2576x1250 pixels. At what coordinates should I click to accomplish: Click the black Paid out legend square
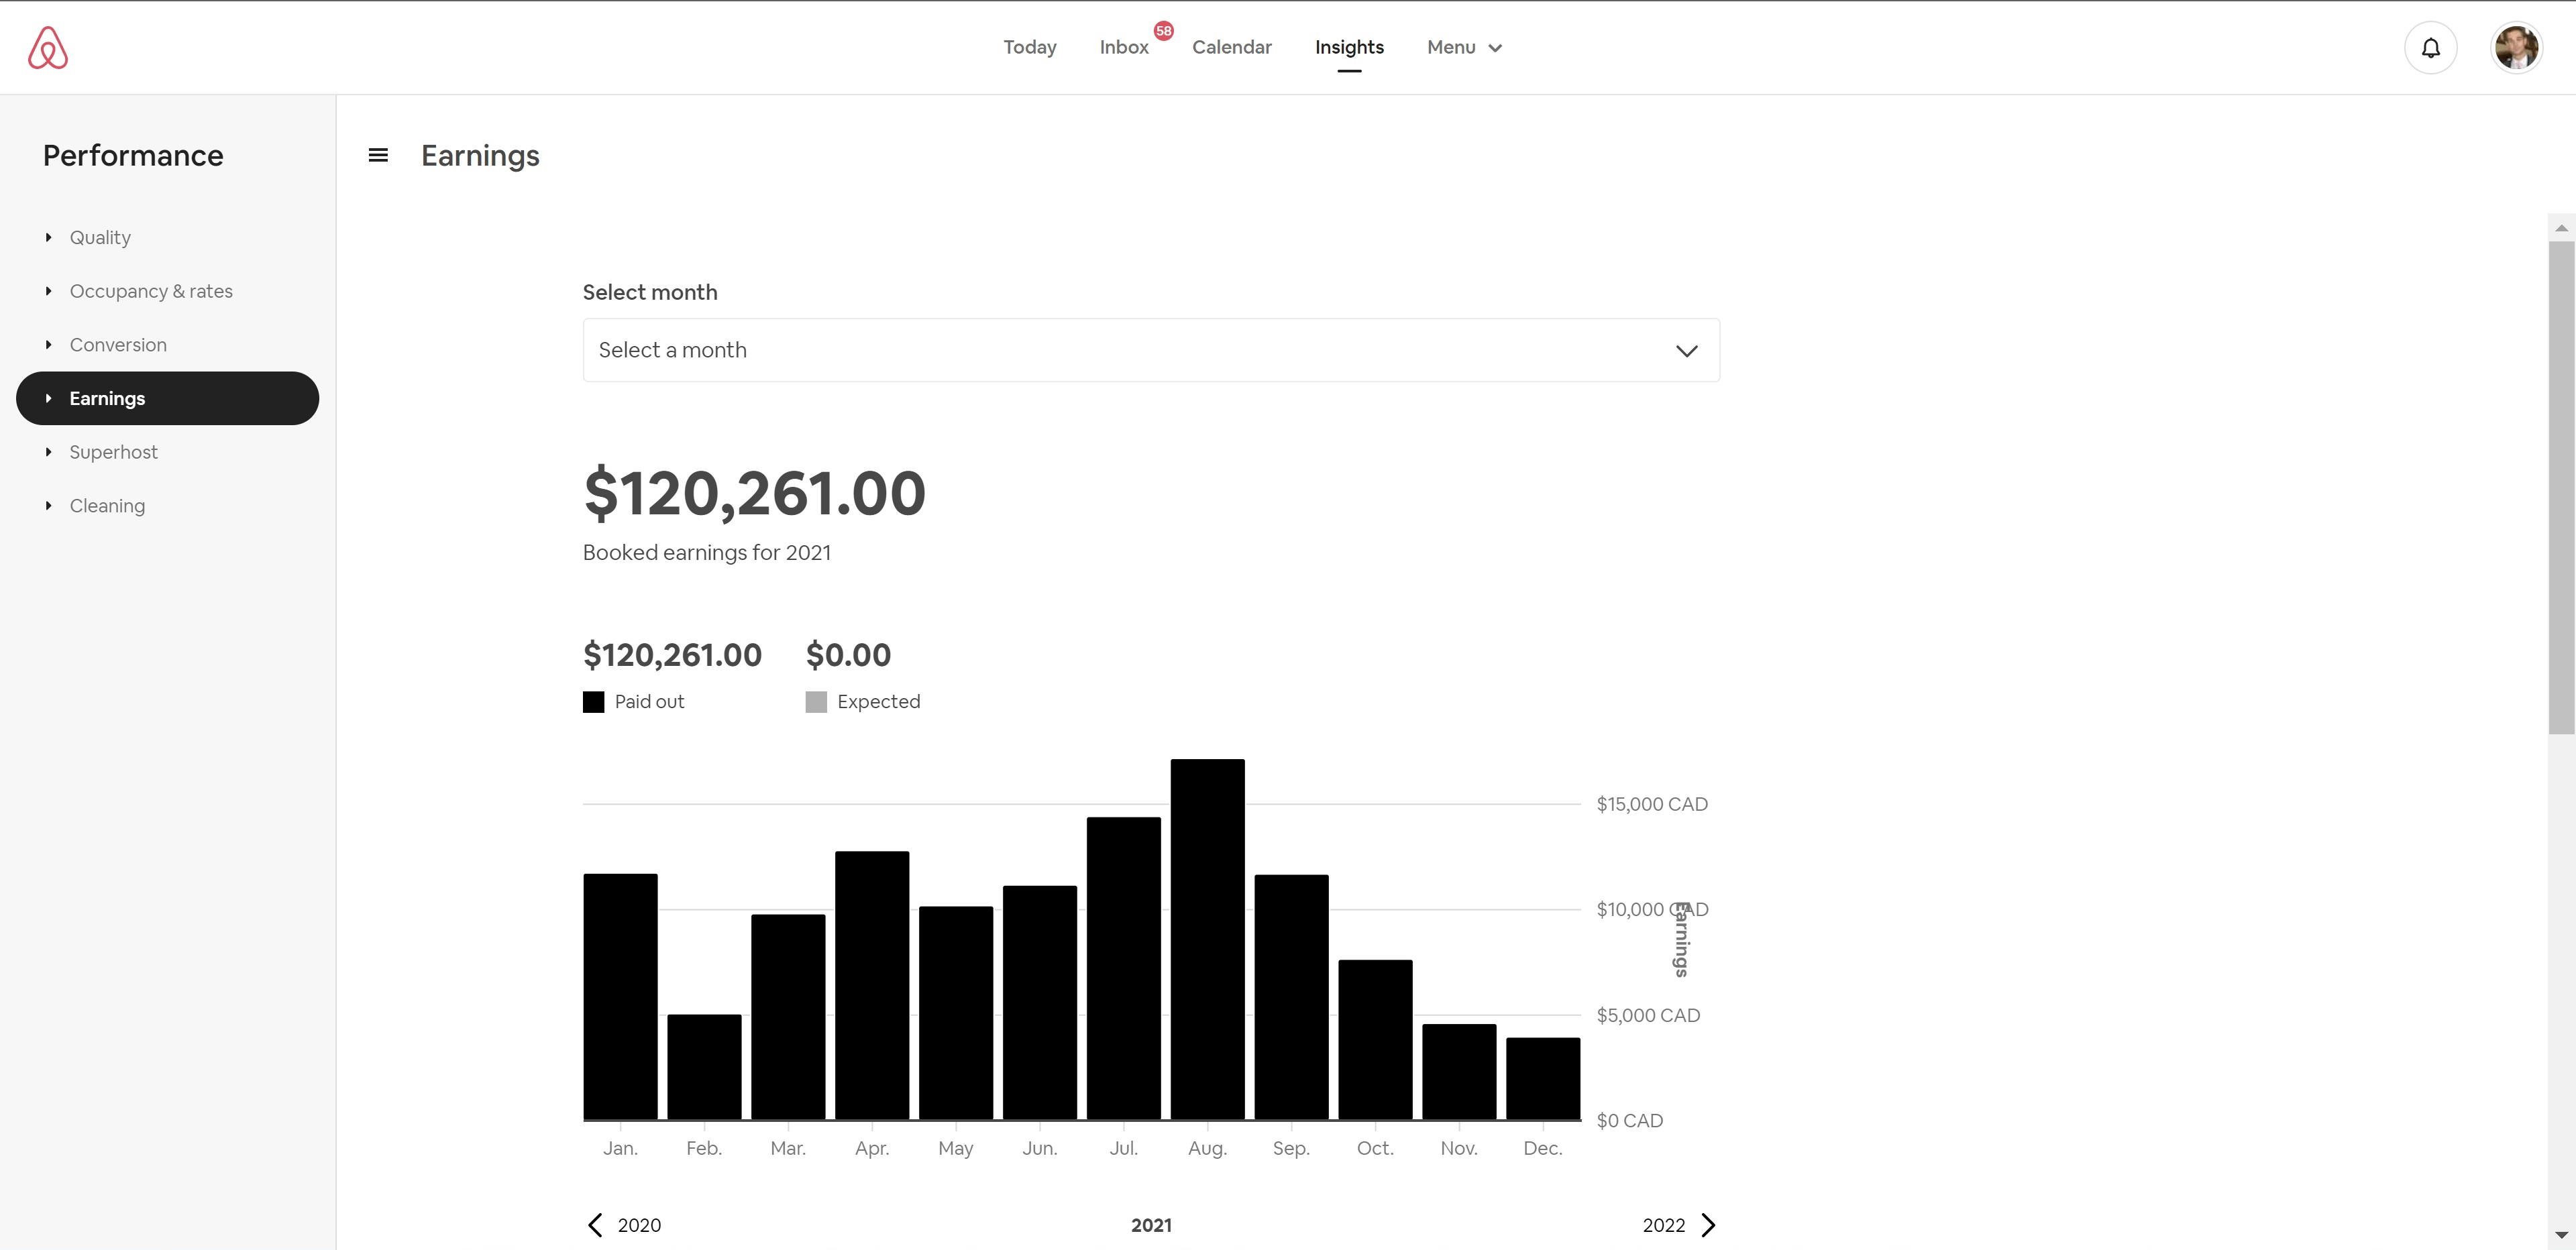click(x=594, y=702)
